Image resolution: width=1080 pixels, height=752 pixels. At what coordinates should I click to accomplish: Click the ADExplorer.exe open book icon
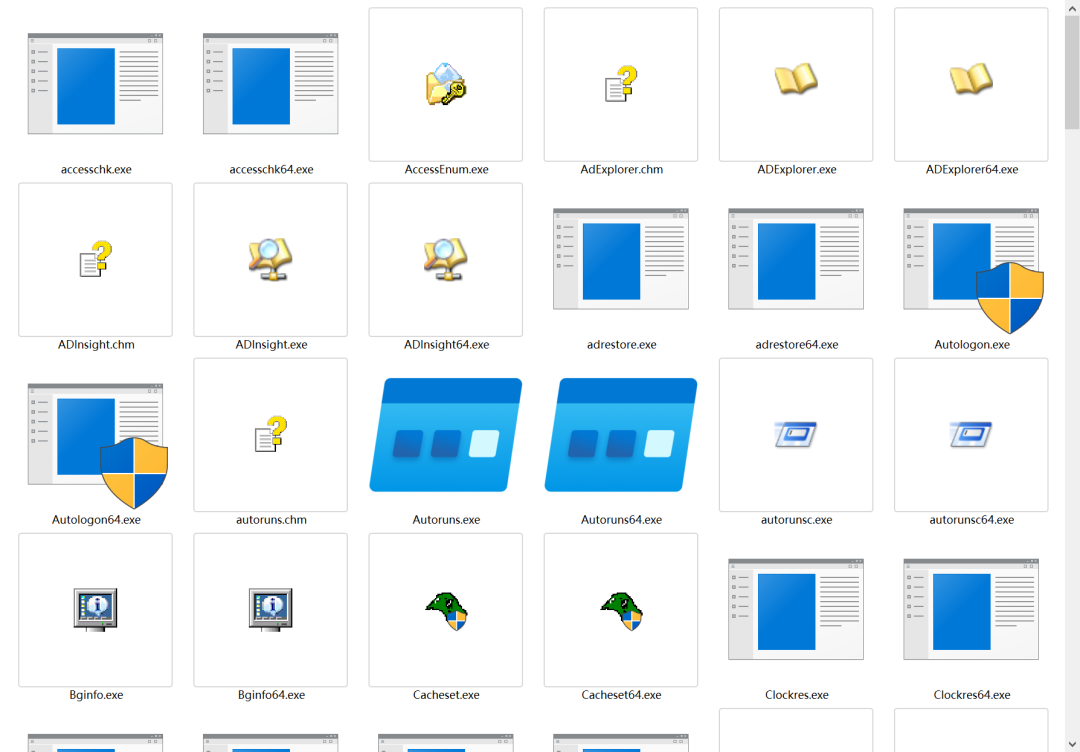[x=796, y=80]
